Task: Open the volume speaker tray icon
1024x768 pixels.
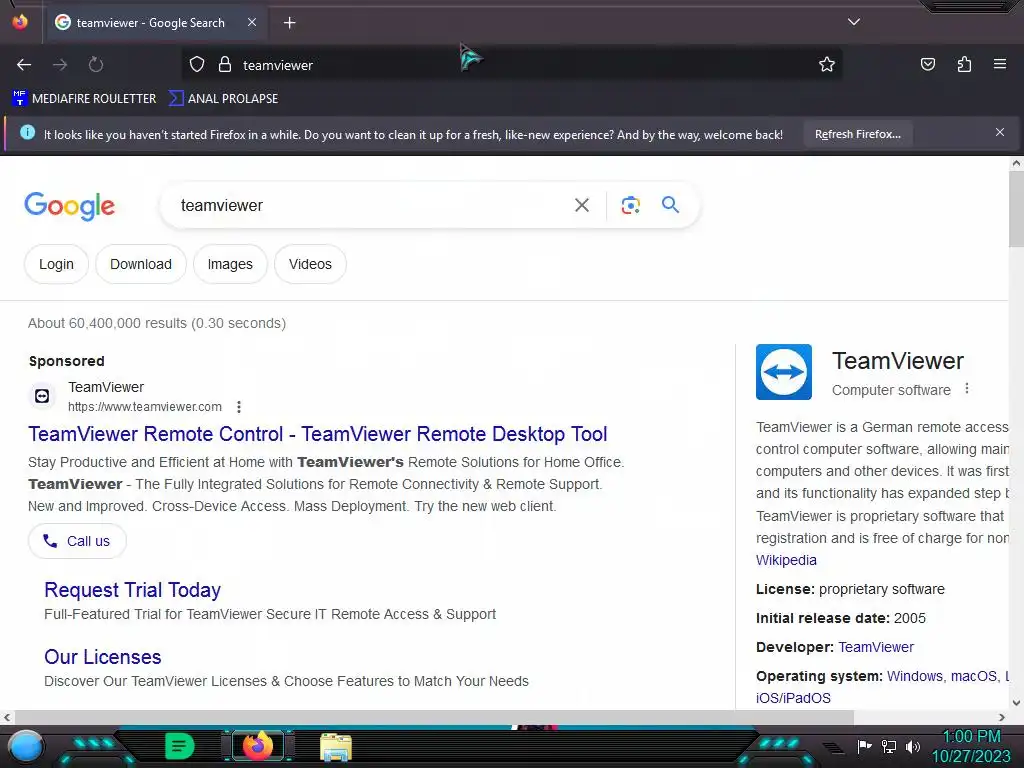Action: pos(912,746)
